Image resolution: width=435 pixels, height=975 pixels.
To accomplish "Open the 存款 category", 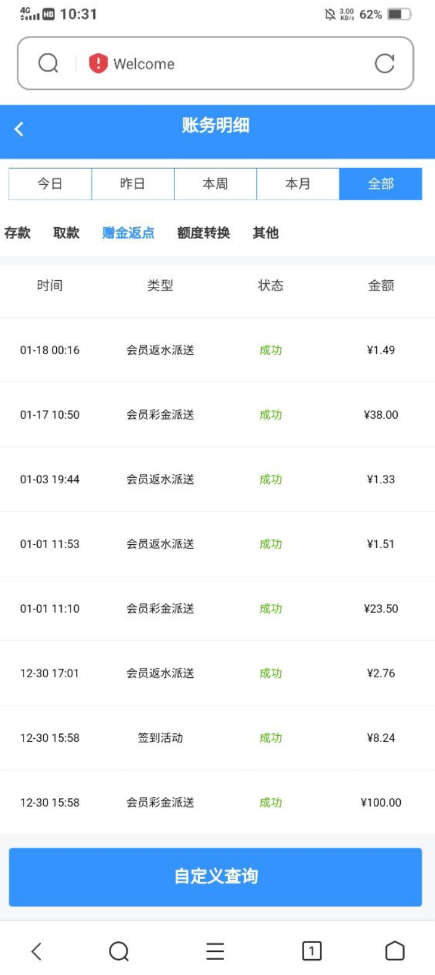I will [17, 233].
